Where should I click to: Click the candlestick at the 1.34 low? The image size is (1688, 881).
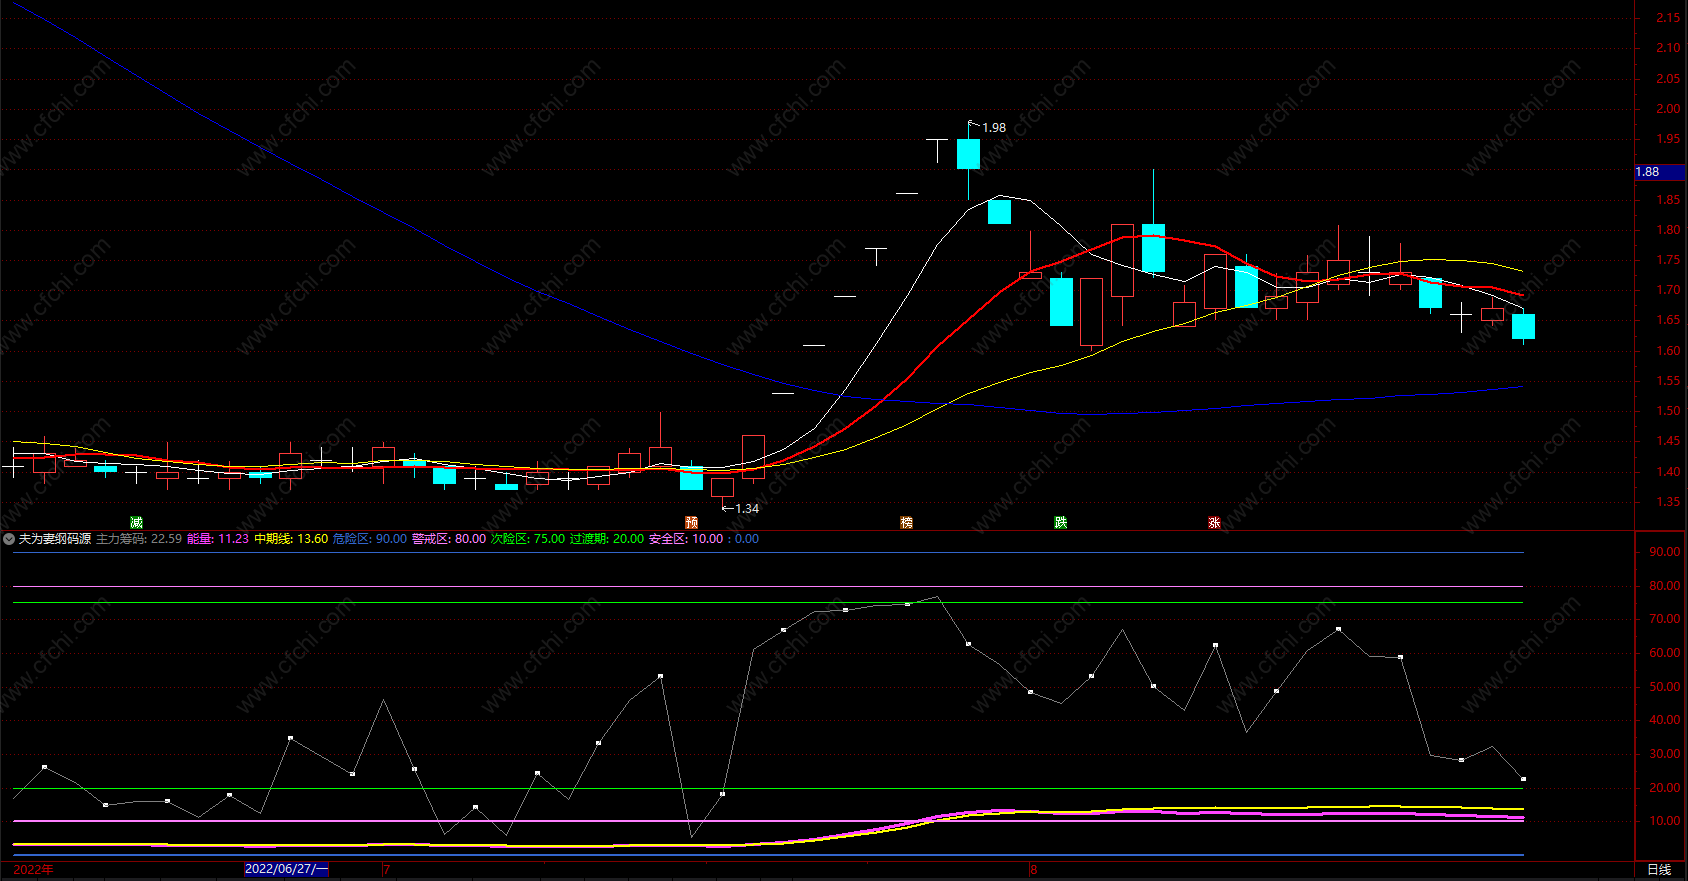[722, 488]
